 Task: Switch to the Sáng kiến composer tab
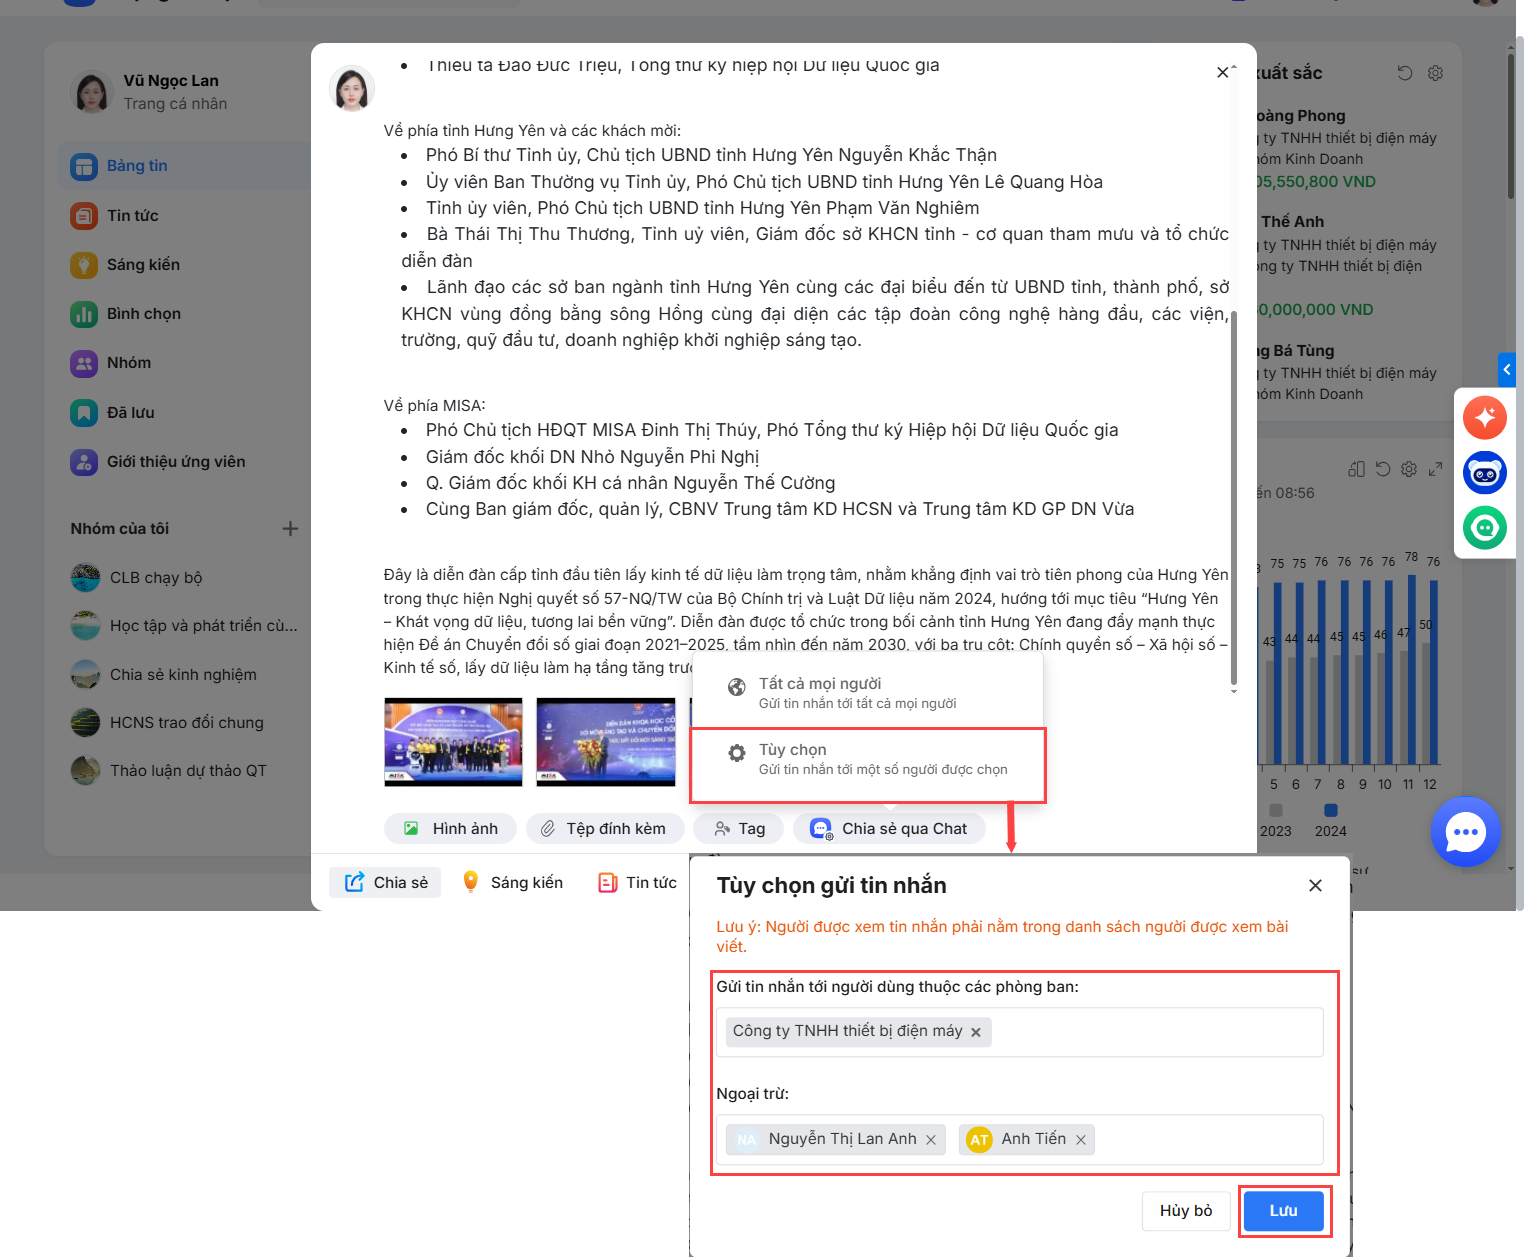pyautogui.click(x=512, y=882)
